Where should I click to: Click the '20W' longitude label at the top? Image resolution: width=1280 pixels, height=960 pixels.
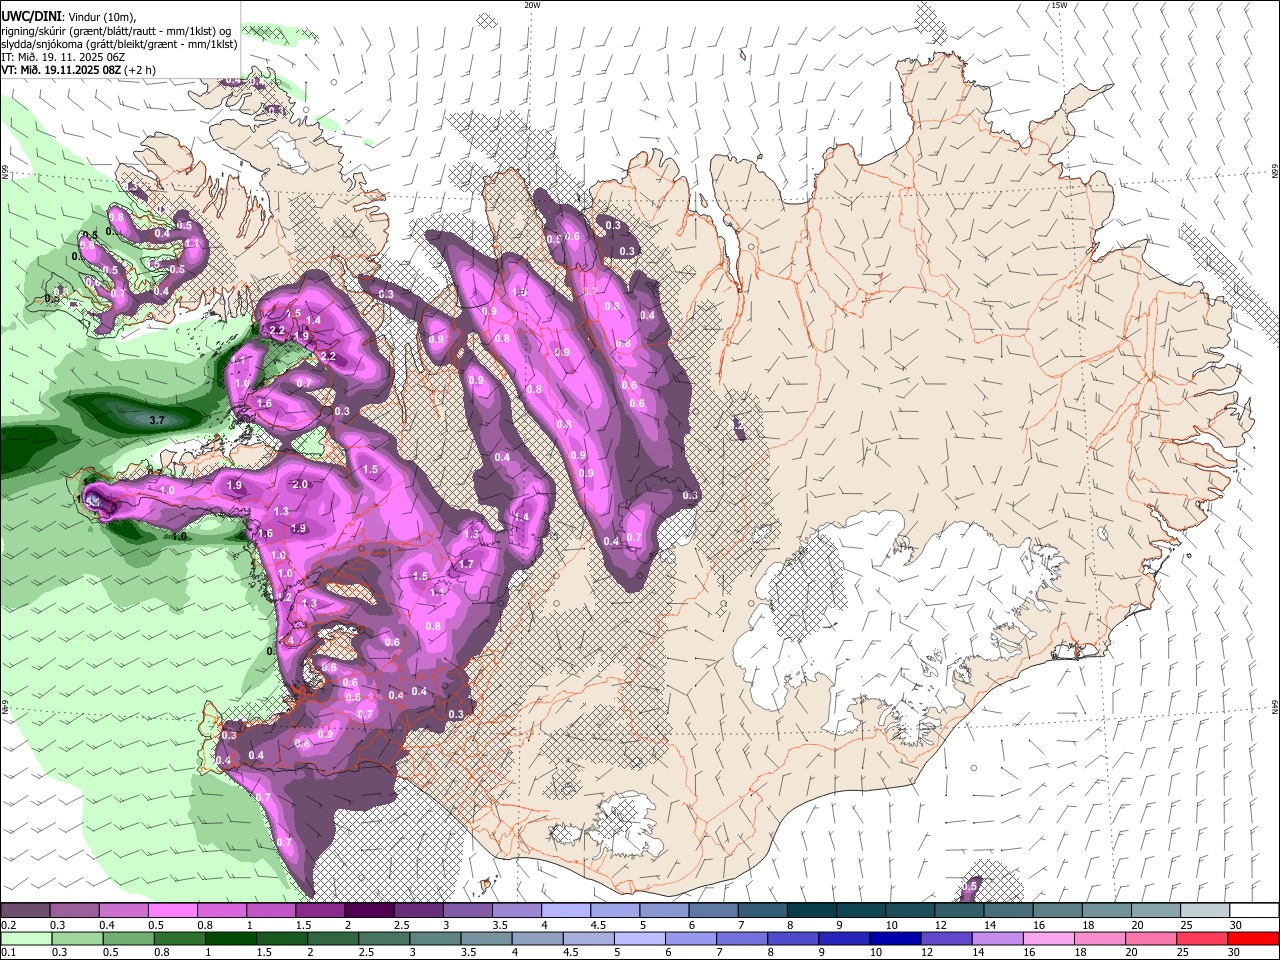tap(532, 5)
